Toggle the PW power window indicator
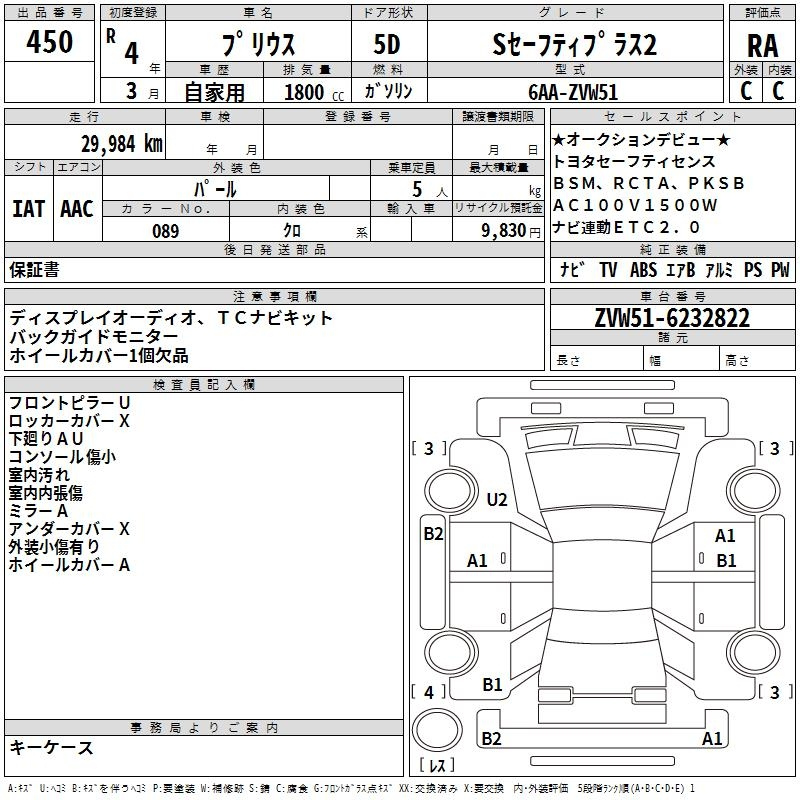Viewport: 800px width, 800px height. tap(779, 269)
